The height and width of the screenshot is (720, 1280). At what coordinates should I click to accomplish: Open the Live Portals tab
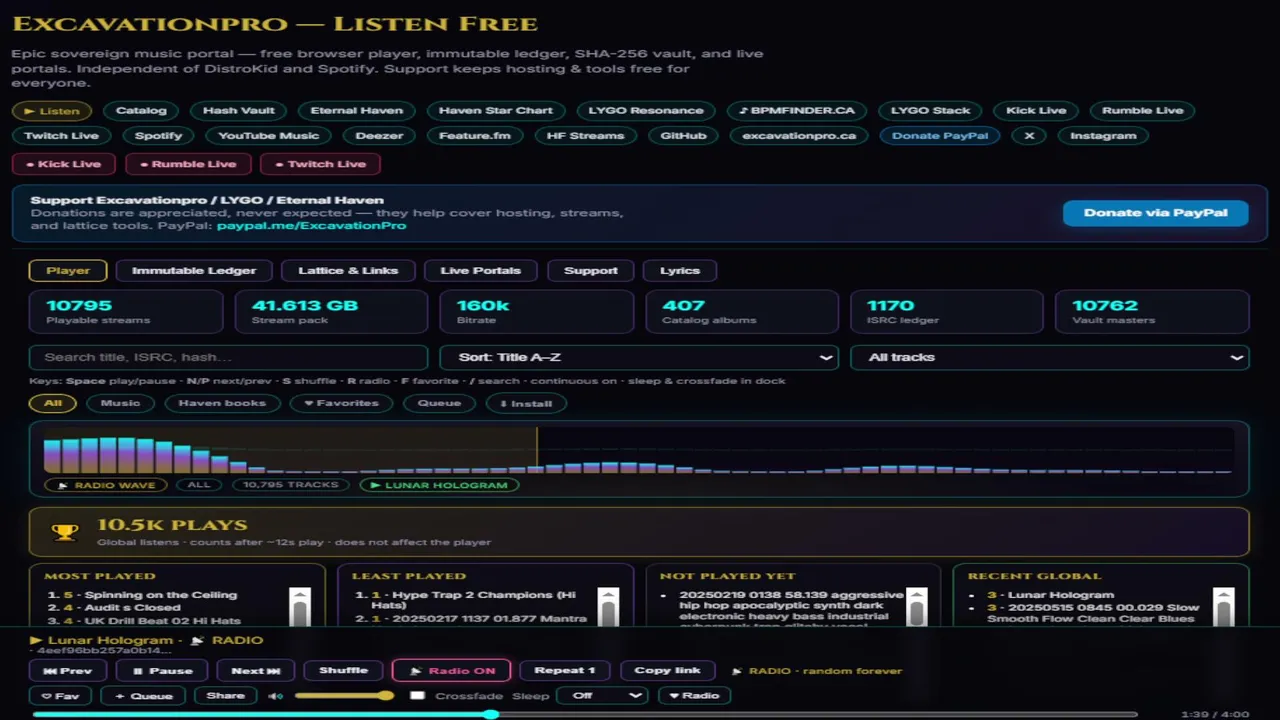click(x=481, y=270)
